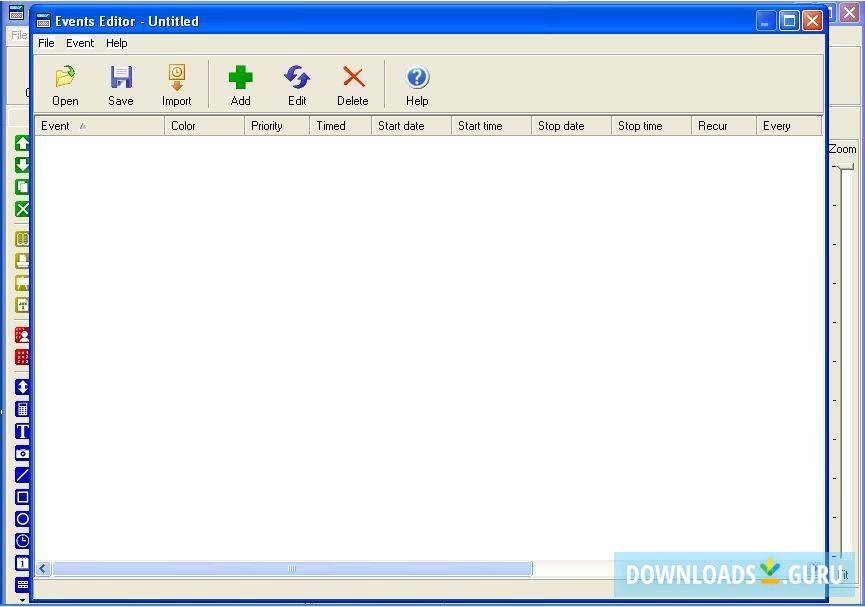Open the Help menu
This screenshot has width=865, height=607.
pyautogui.click(x=116, y=43)
